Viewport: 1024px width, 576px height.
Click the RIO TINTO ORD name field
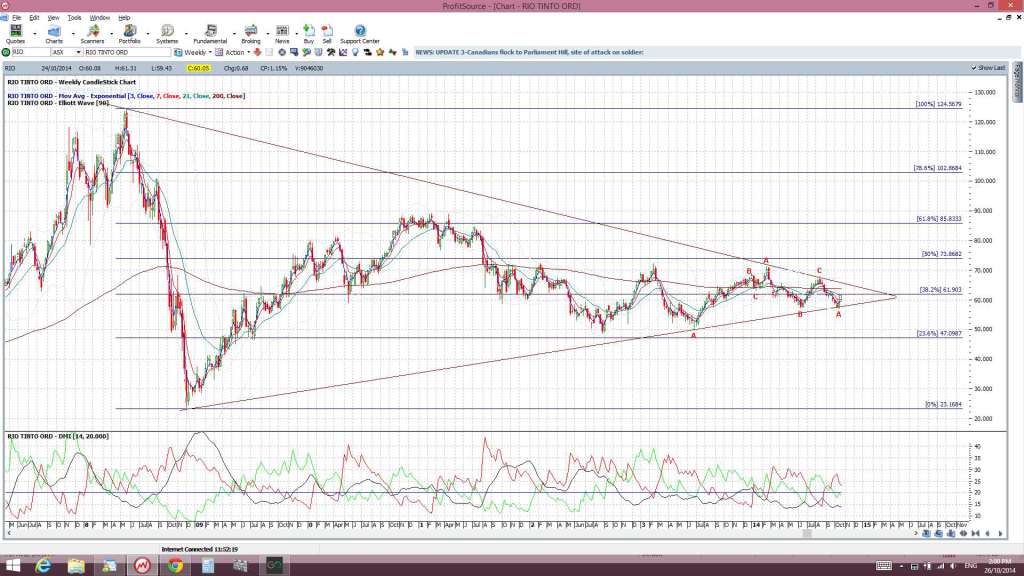pos(127,52)
